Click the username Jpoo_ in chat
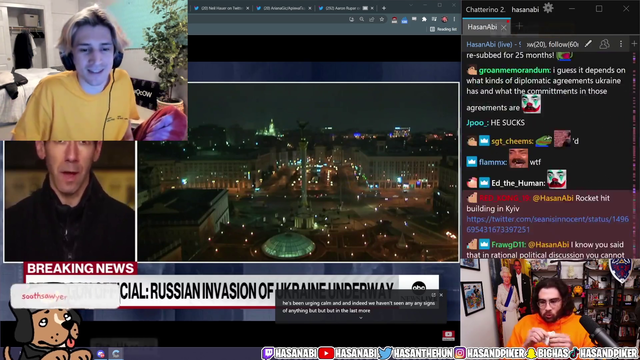The width and height of the screenshot is (640, 360). click(477, 122)
